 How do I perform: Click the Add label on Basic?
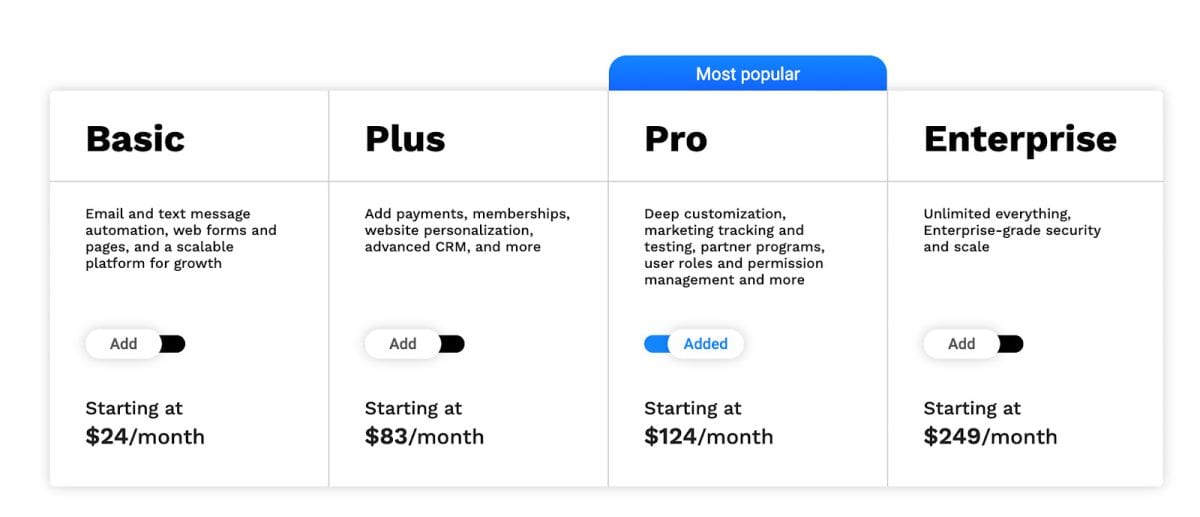123,344
